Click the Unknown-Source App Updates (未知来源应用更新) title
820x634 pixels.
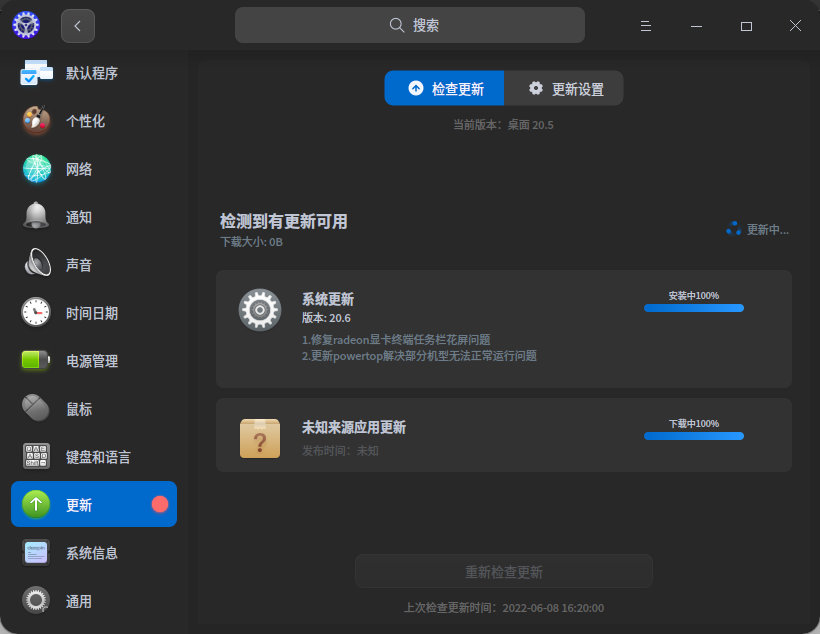click(x=354, y=427)
